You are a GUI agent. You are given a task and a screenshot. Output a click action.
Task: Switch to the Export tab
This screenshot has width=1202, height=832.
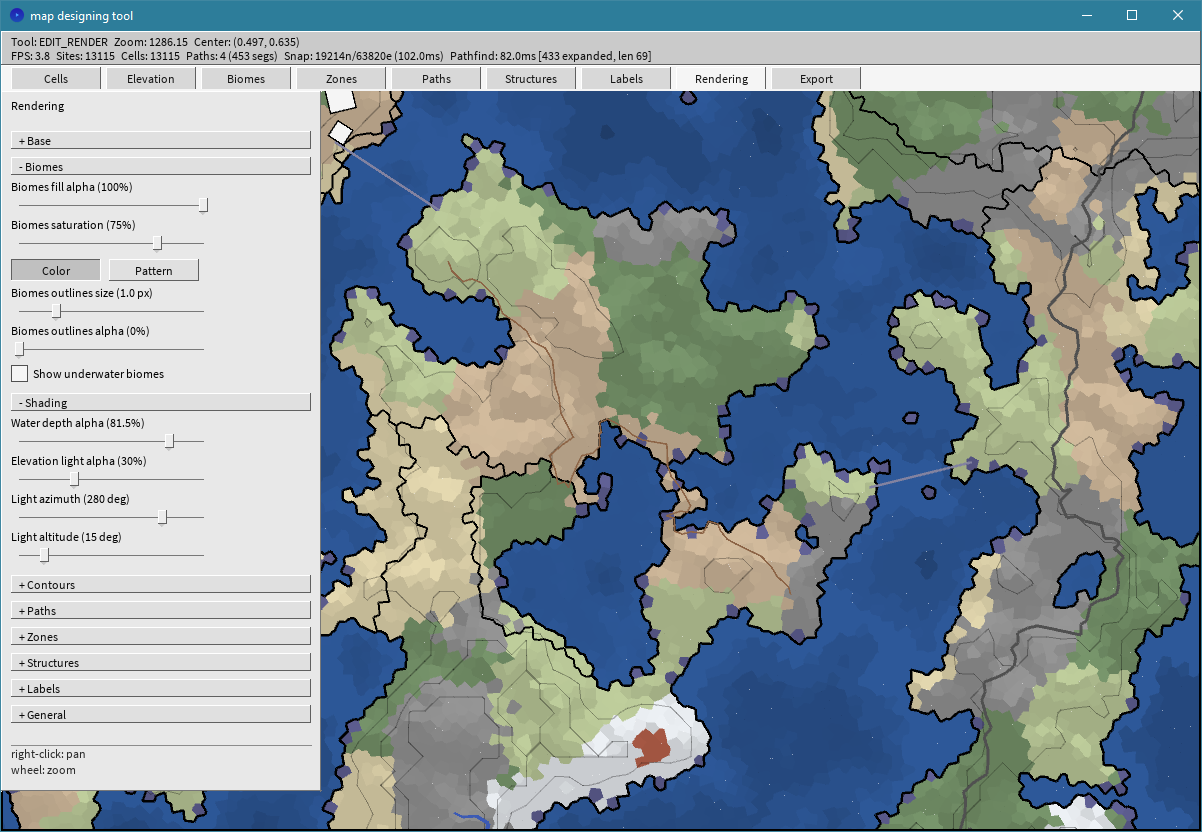pos(816,79)
